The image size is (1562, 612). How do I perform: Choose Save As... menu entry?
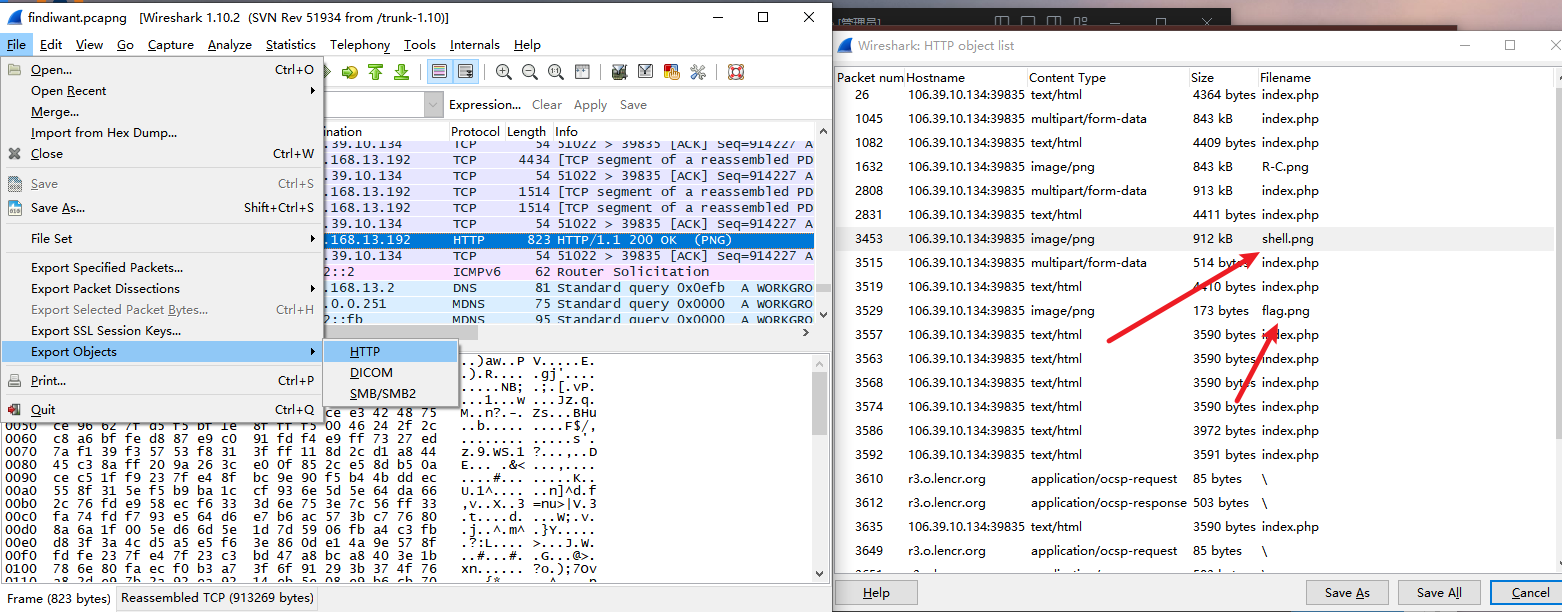pyautogui.click(x=162, y=208)
